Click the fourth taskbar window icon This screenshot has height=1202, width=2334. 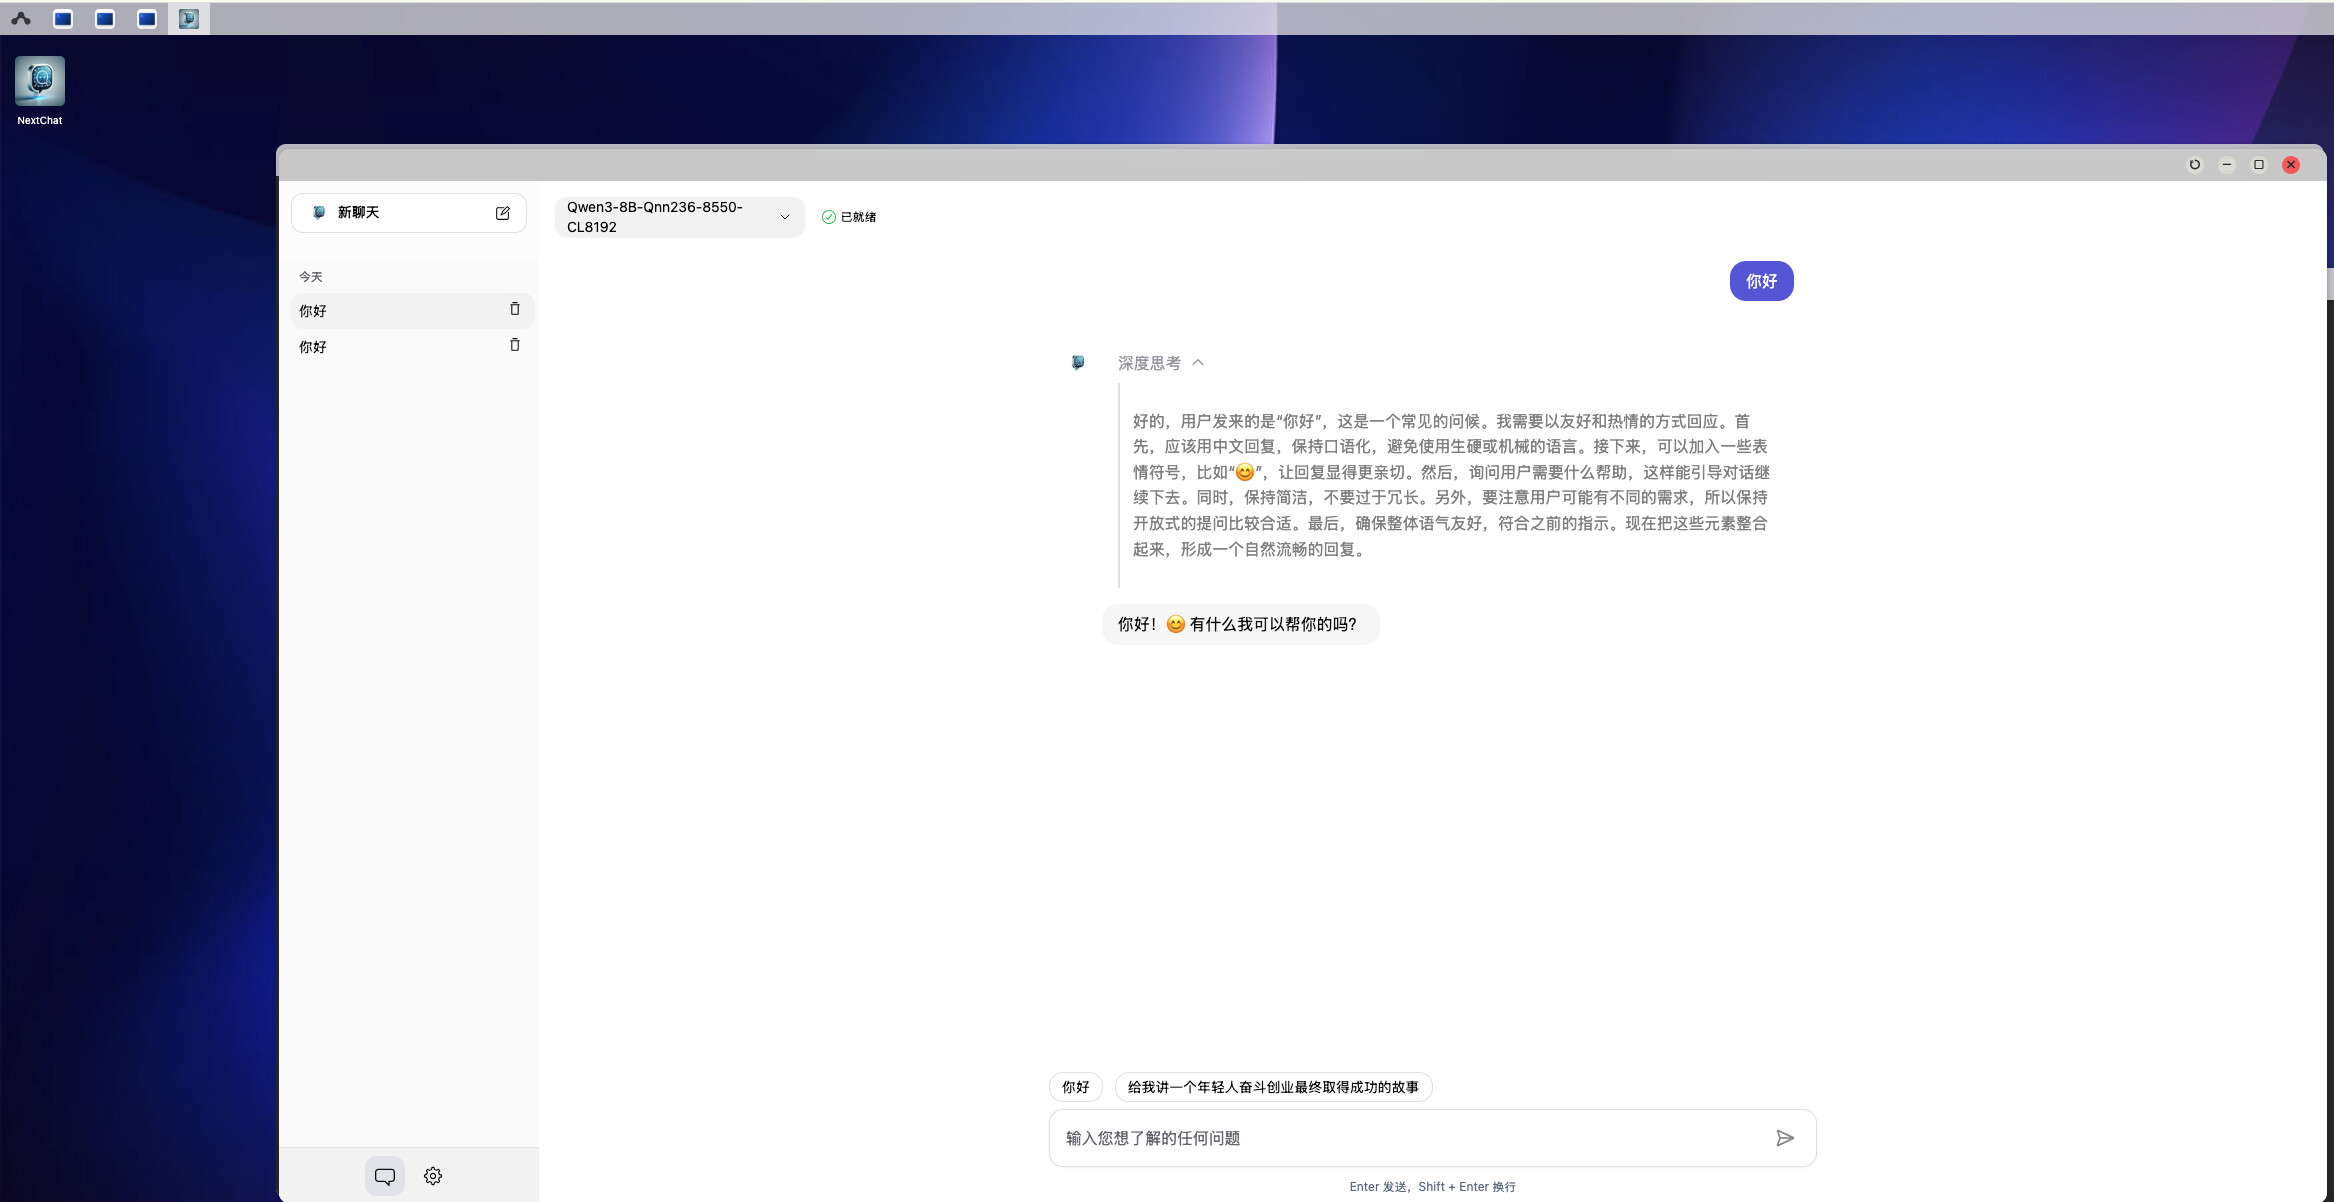(x=189, y=19)
